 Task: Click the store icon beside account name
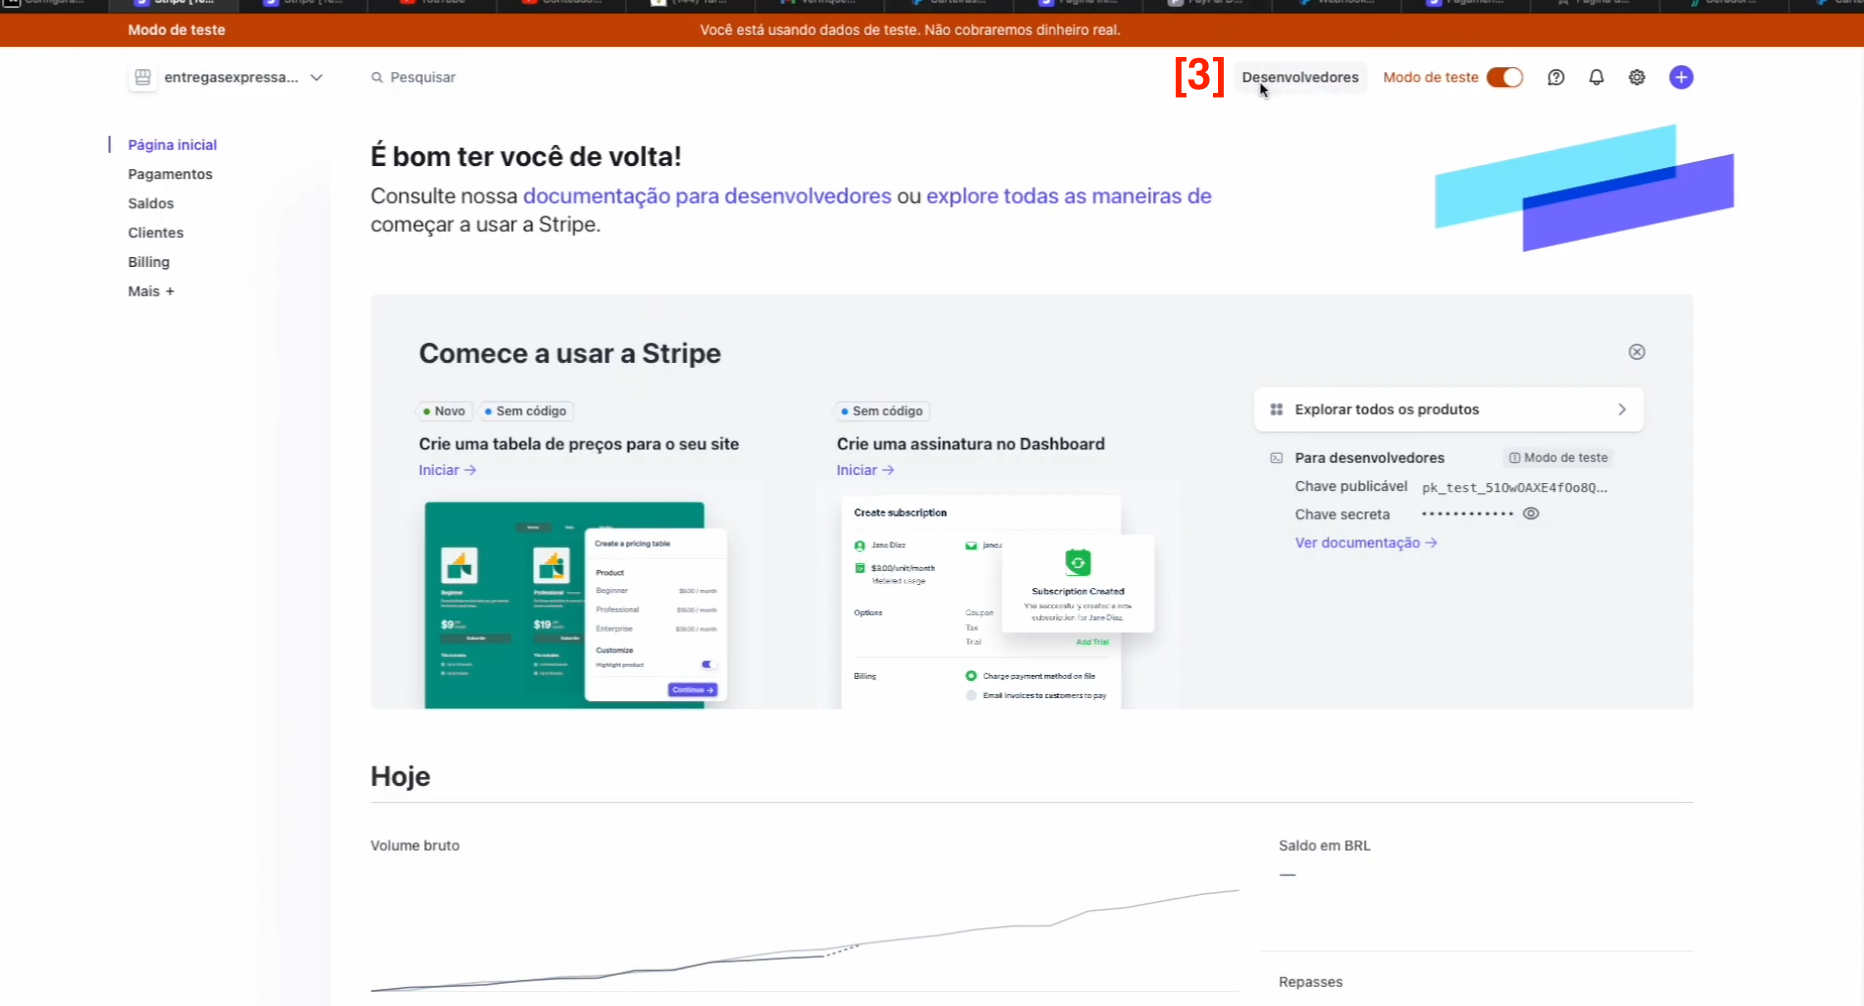(x=143, y=77)
